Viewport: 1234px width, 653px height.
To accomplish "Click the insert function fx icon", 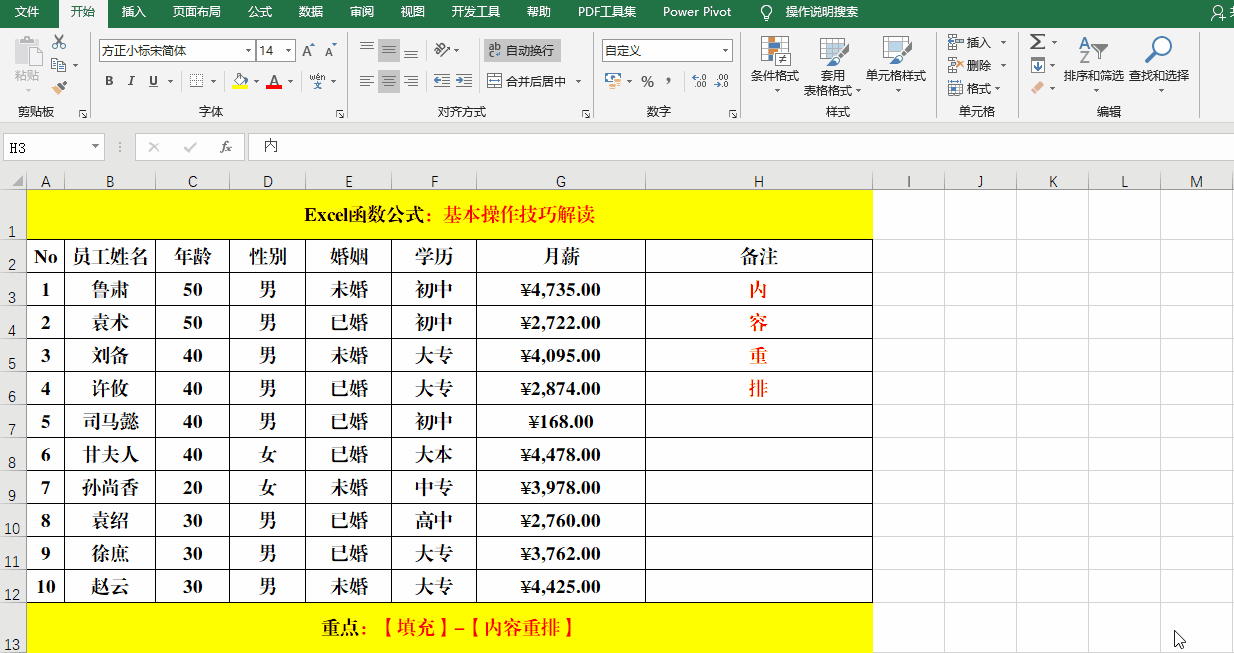I will pyautogui.click(x=226, y=147).
